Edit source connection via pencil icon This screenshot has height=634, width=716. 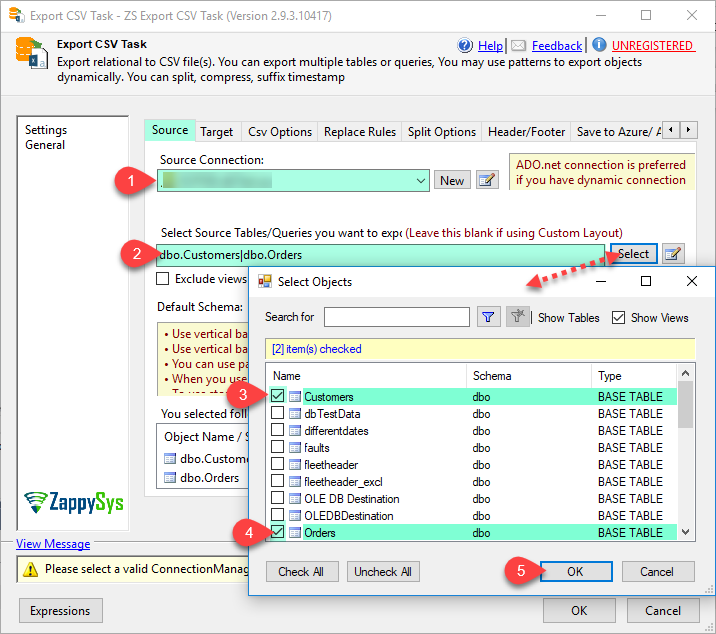pyautogui.click(x=487, y=180)
